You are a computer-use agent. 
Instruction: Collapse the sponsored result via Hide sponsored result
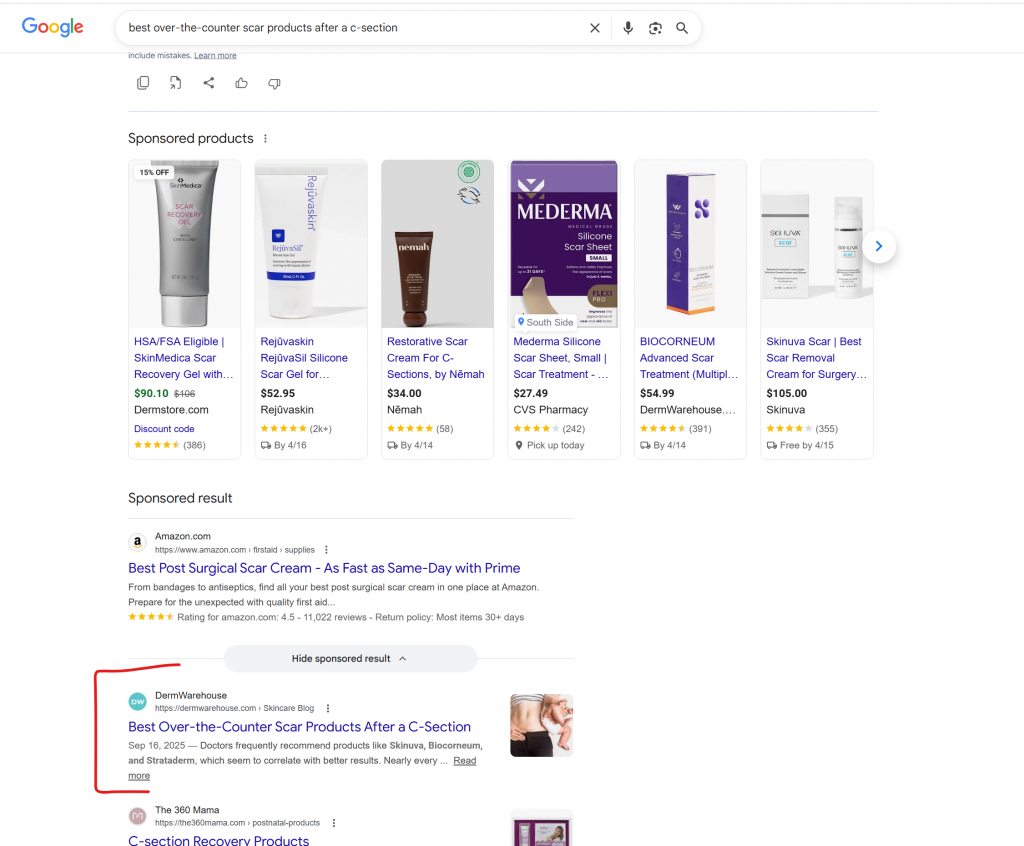[x=350, y=658]
